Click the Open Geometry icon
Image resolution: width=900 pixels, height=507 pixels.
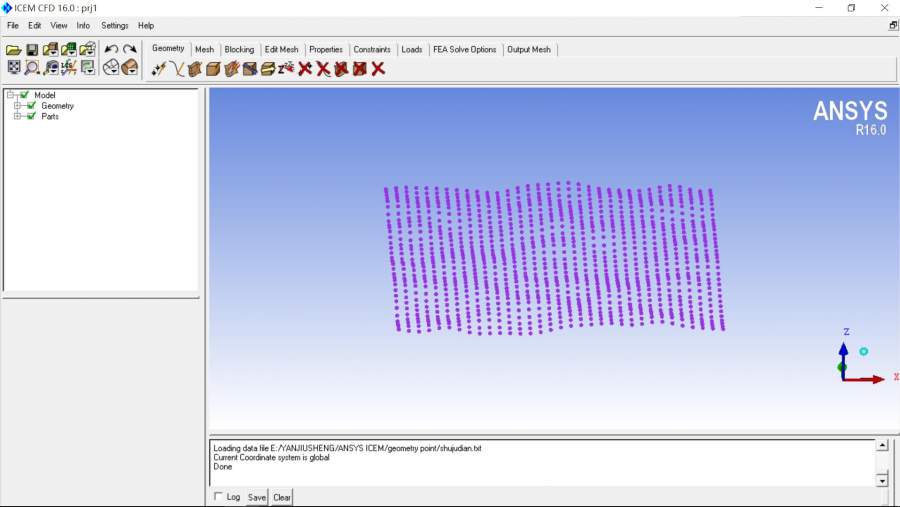[51, 51]
